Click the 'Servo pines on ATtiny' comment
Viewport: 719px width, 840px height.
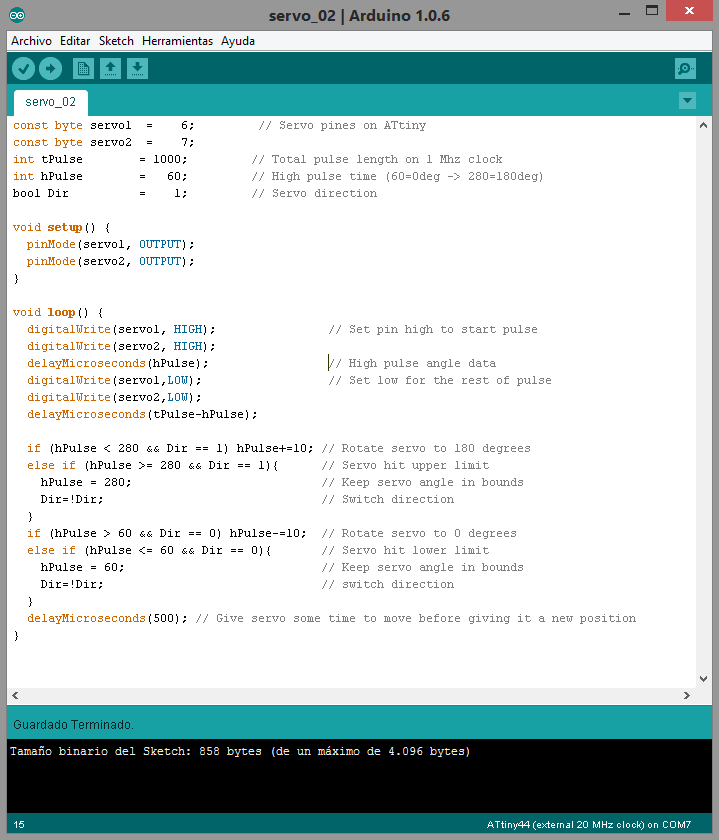coord(342,125)
